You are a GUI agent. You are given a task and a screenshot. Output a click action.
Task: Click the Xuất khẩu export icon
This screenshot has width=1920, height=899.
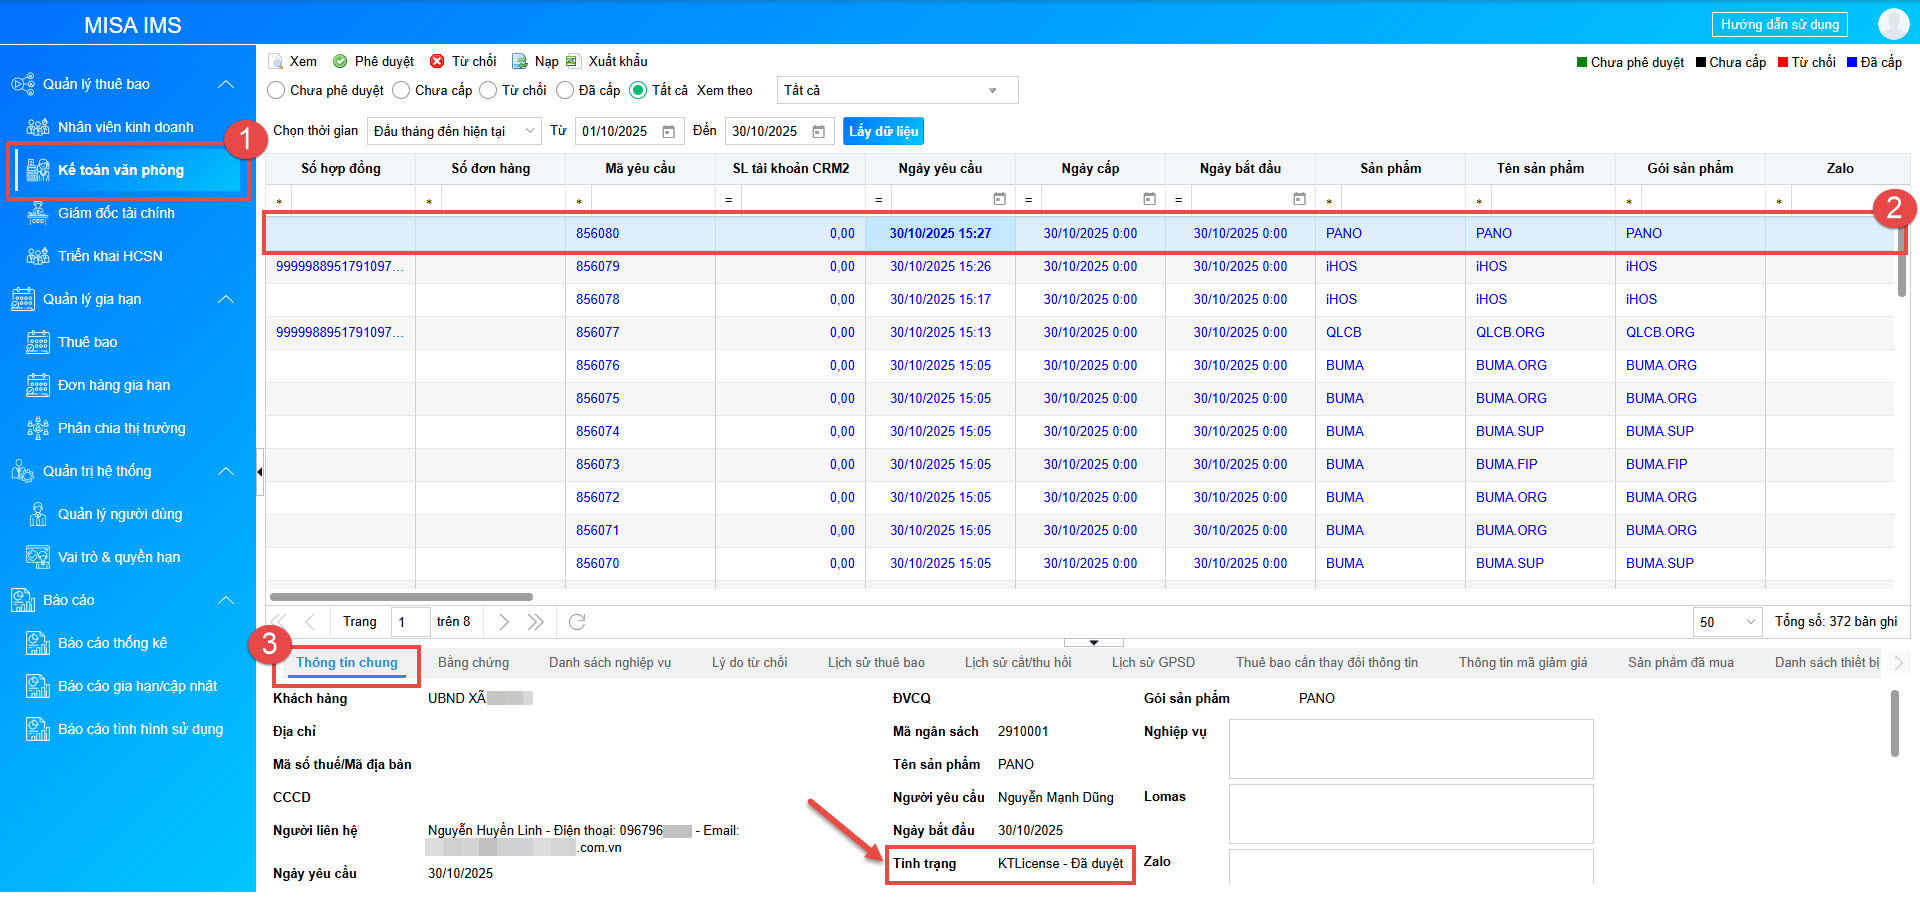tap(573, 62)
